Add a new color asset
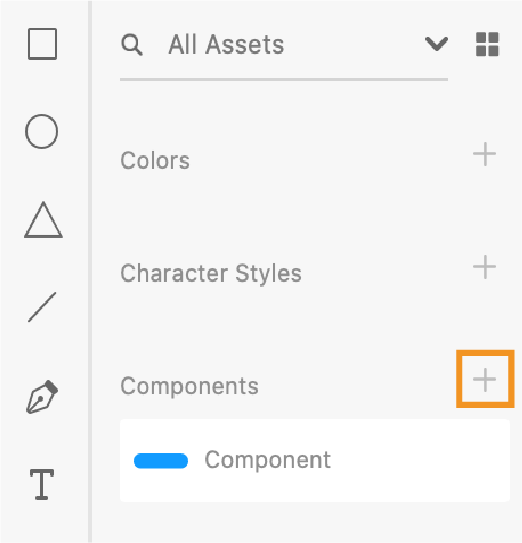The width and height of the screenshot is (522, 543). click(484, 154)
